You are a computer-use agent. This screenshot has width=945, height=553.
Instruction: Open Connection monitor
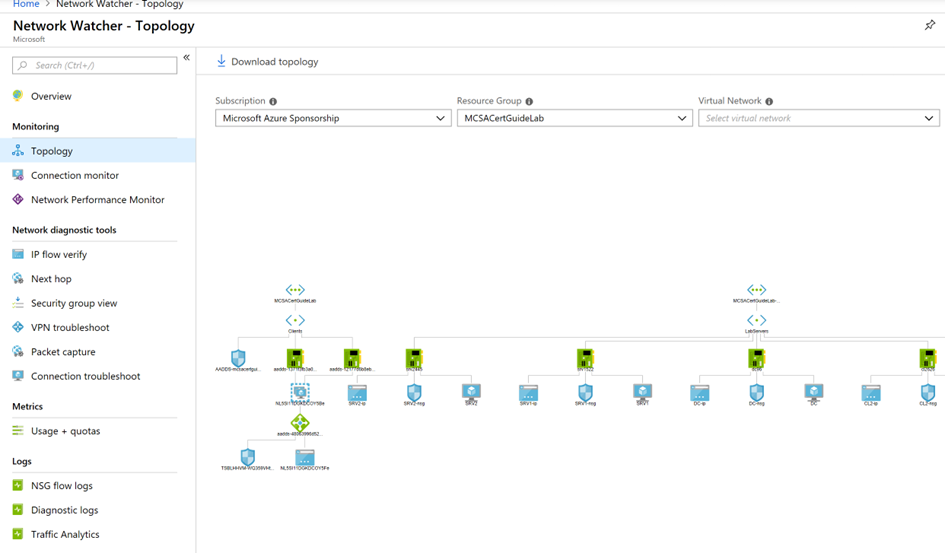pos(75,175)
